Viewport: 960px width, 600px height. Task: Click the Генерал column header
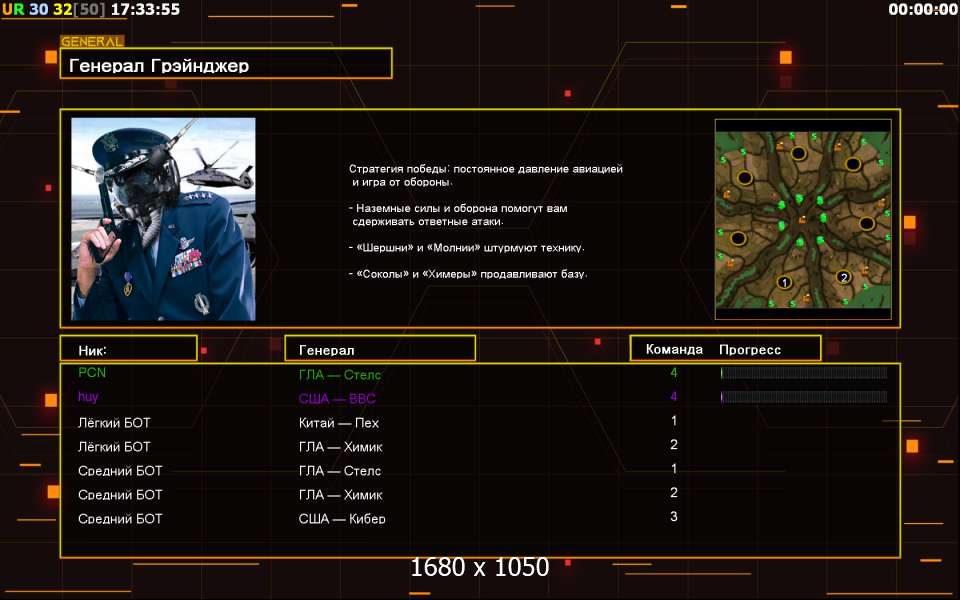380,349
